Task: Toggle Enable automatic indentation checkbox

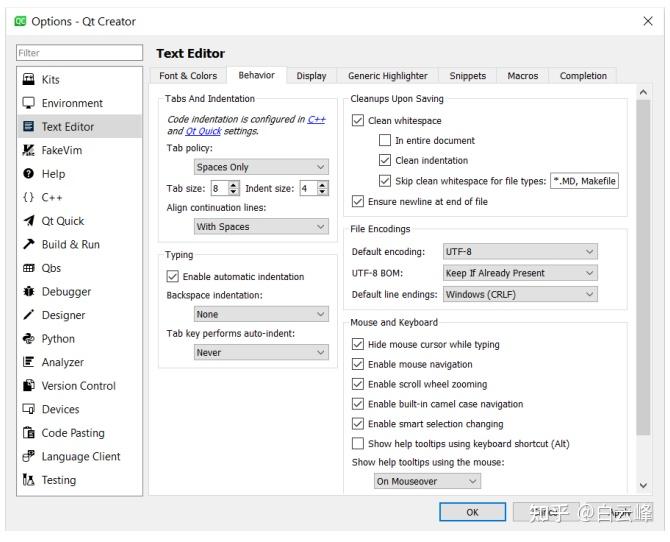Action: pos(173,277)
